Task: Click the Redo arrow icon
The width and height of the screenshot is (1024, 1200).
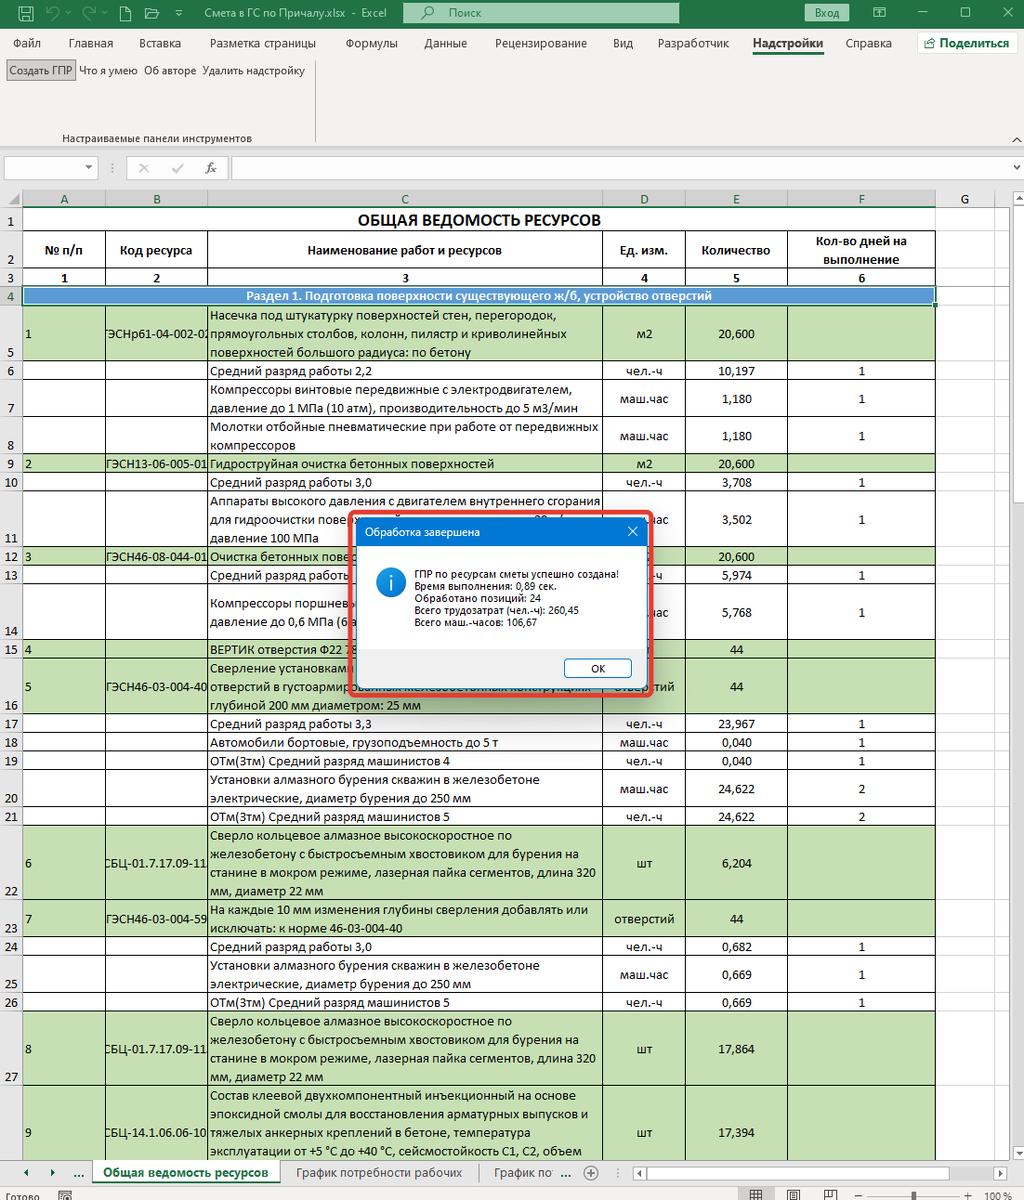Action: [88, 14]
